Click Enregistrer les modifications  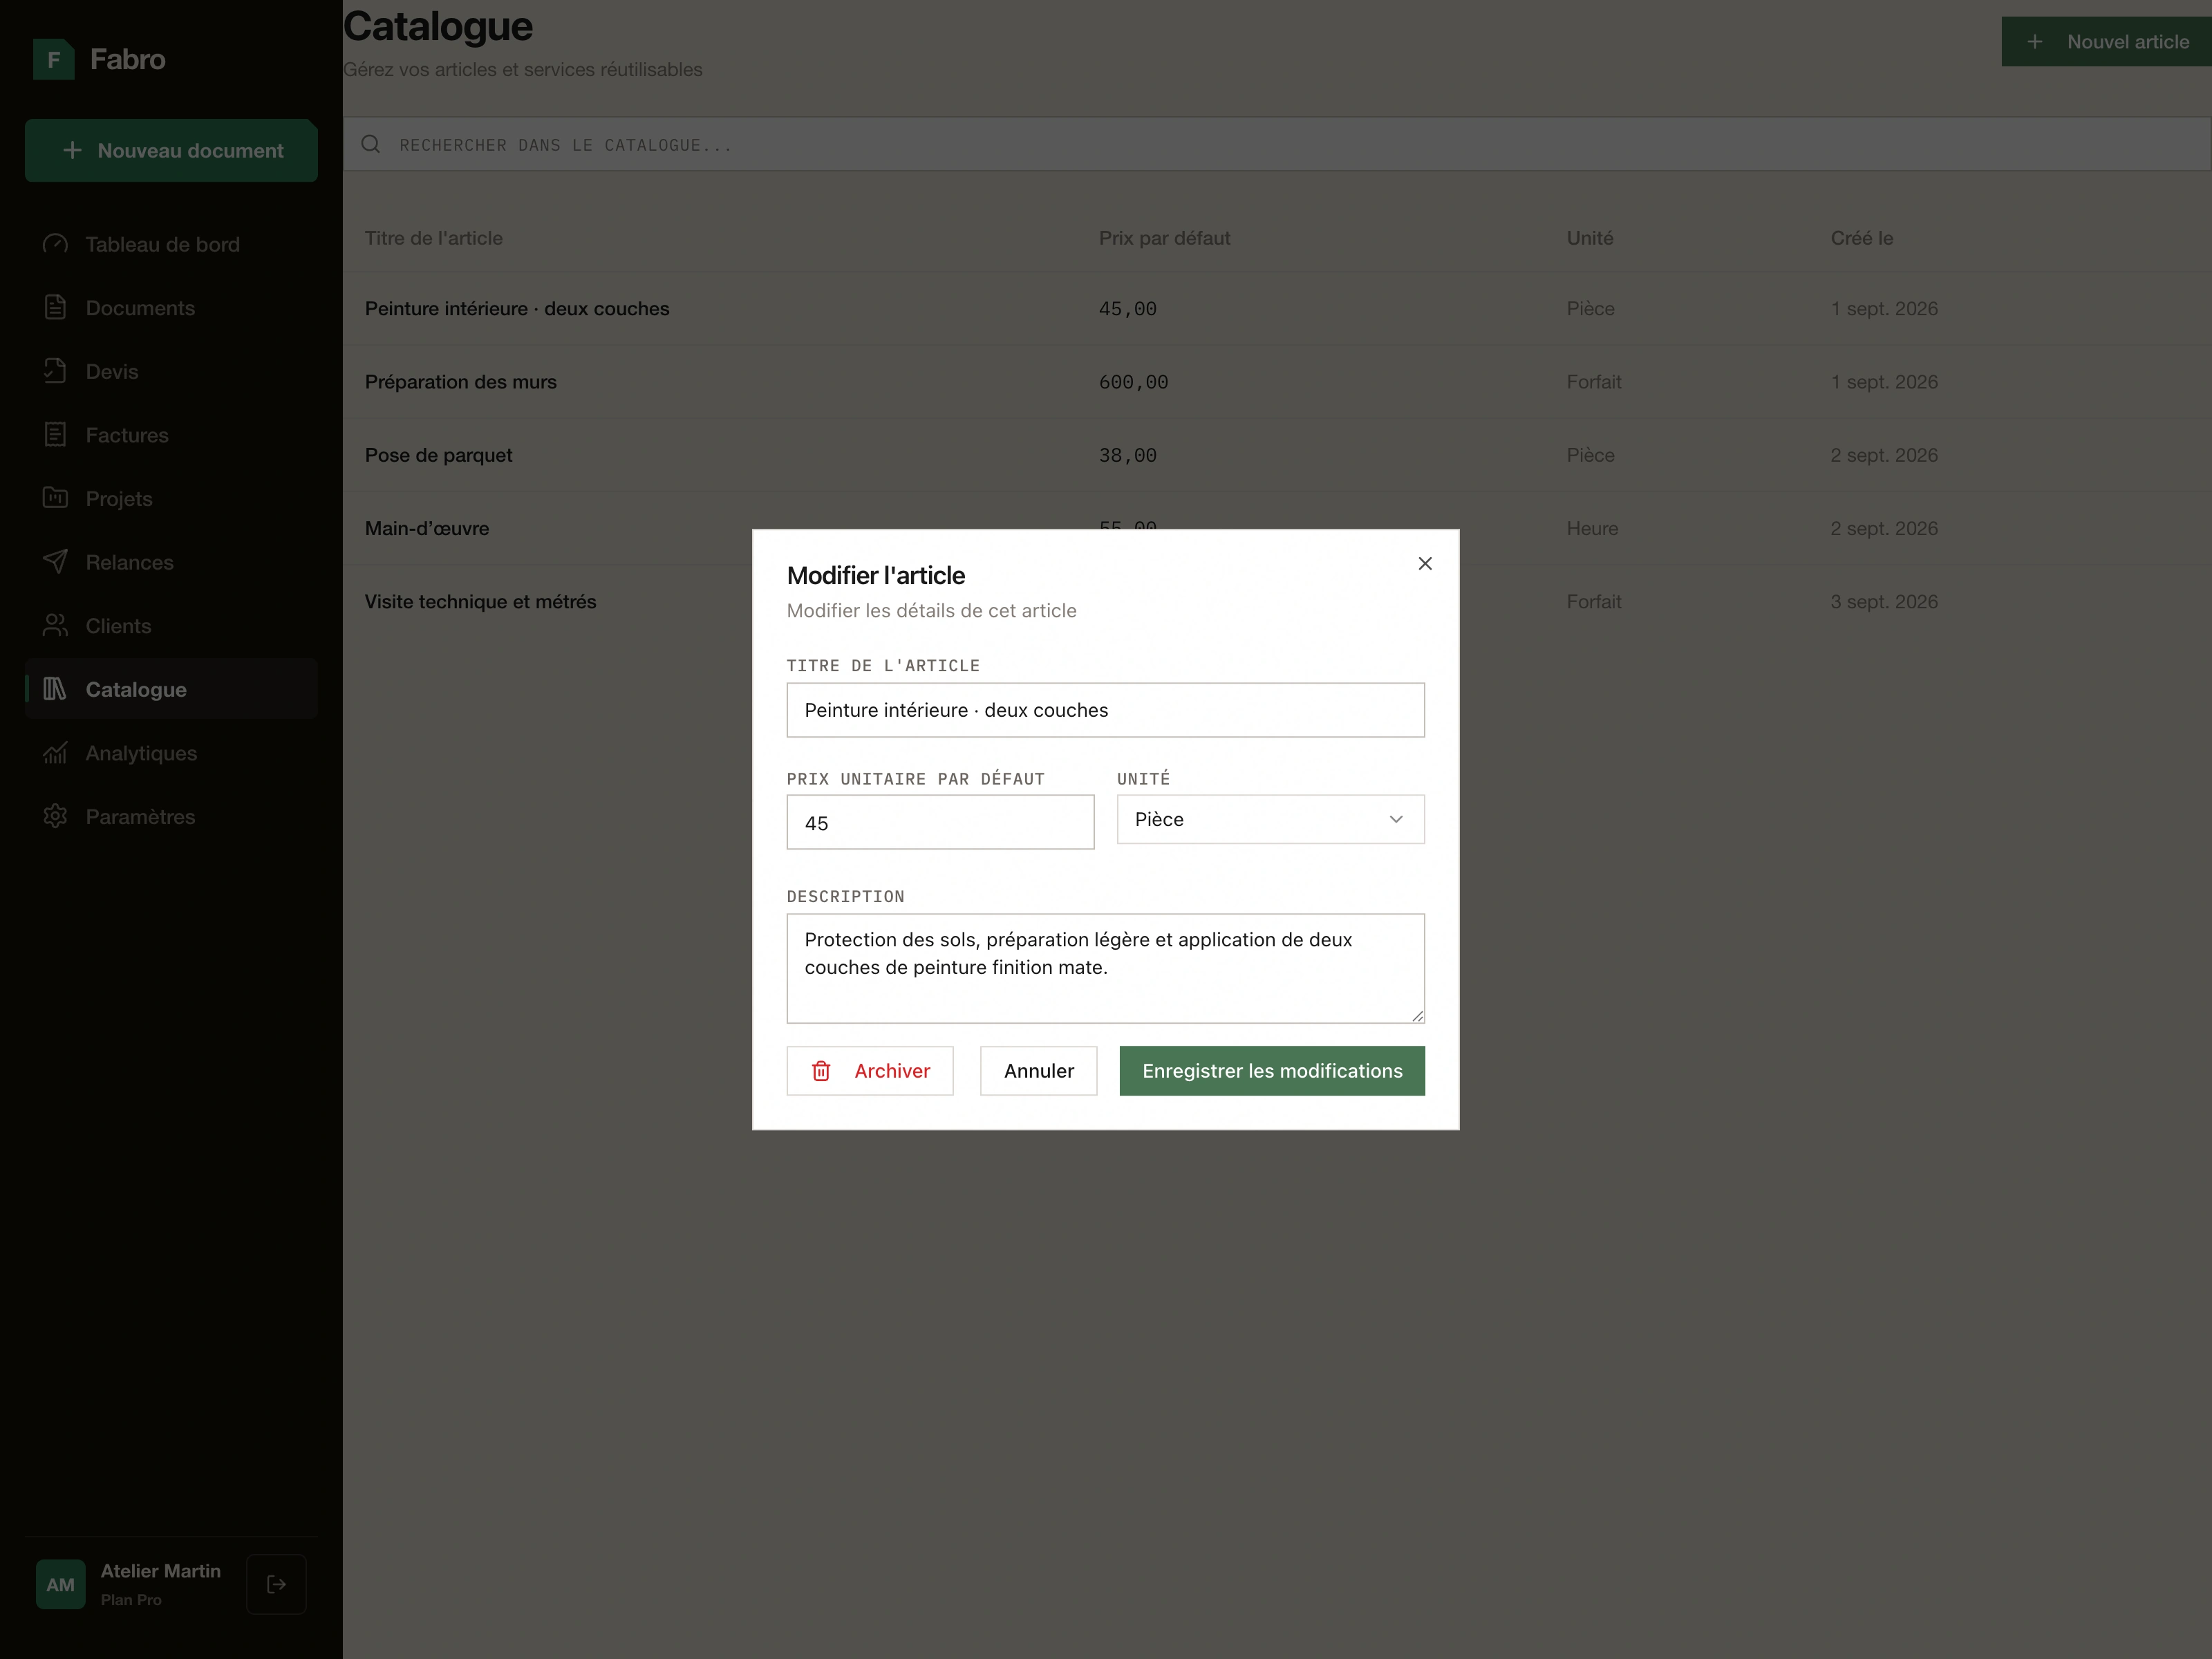pos(1272,1071)
